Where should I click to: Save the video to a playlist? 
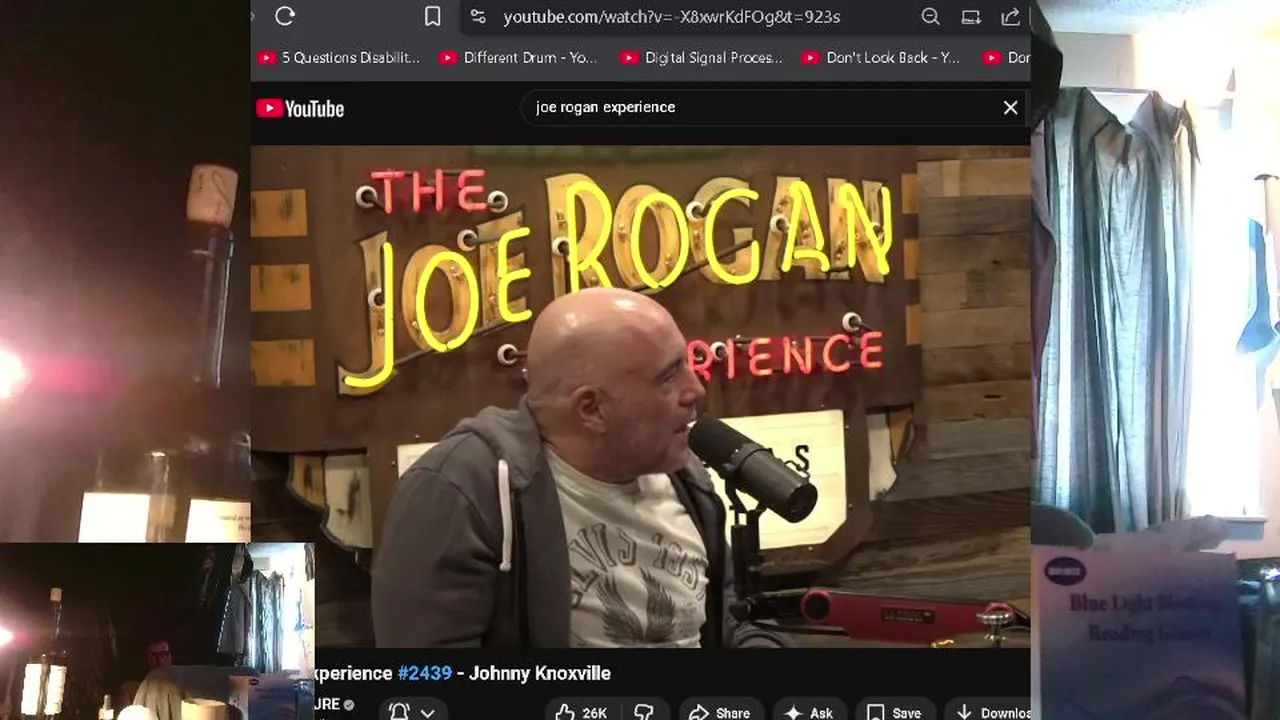(x=894, y=712)
